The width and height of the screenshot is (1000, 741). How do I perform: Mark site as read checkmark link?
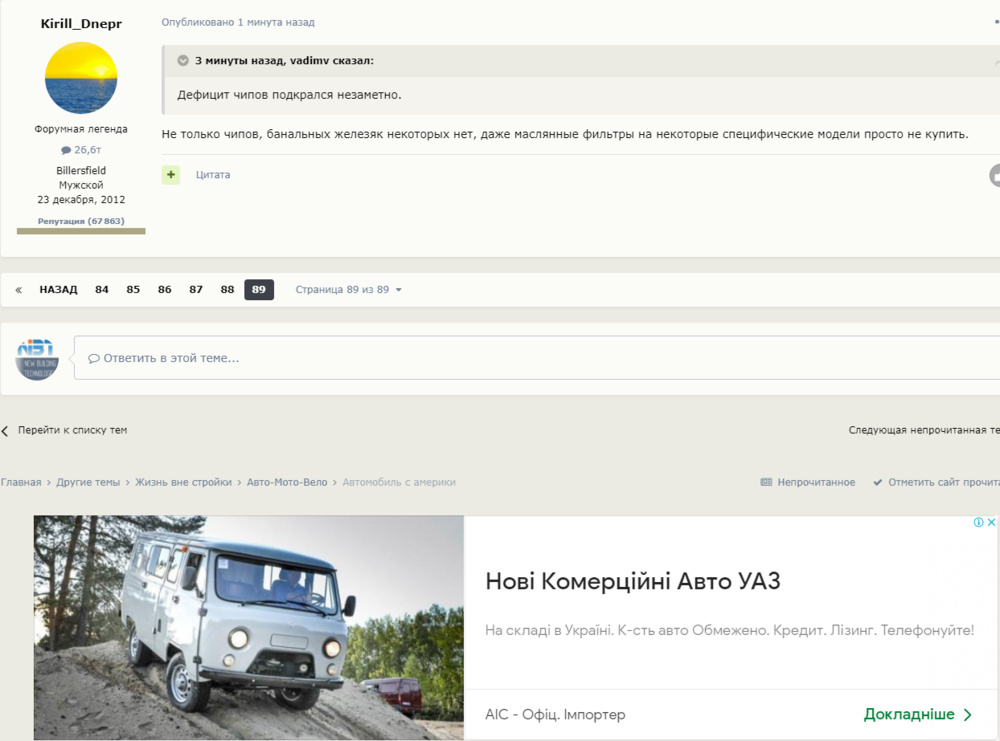[x=936, y=482]
